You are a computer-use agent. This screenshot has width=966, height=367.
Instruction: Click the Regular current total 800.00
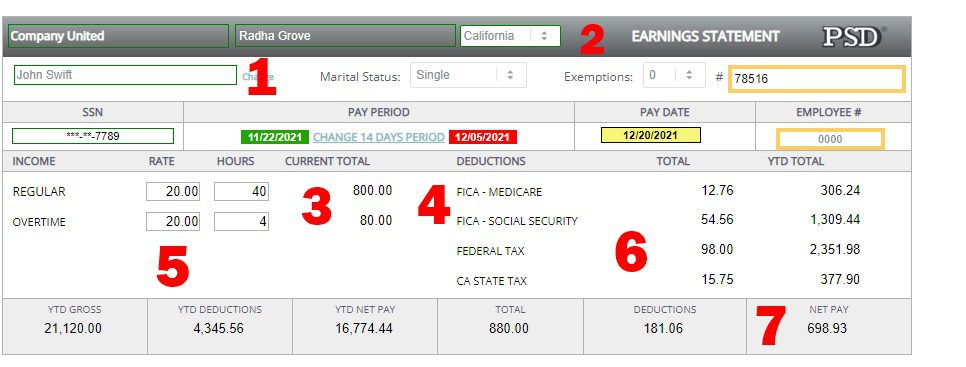point(372,190)
